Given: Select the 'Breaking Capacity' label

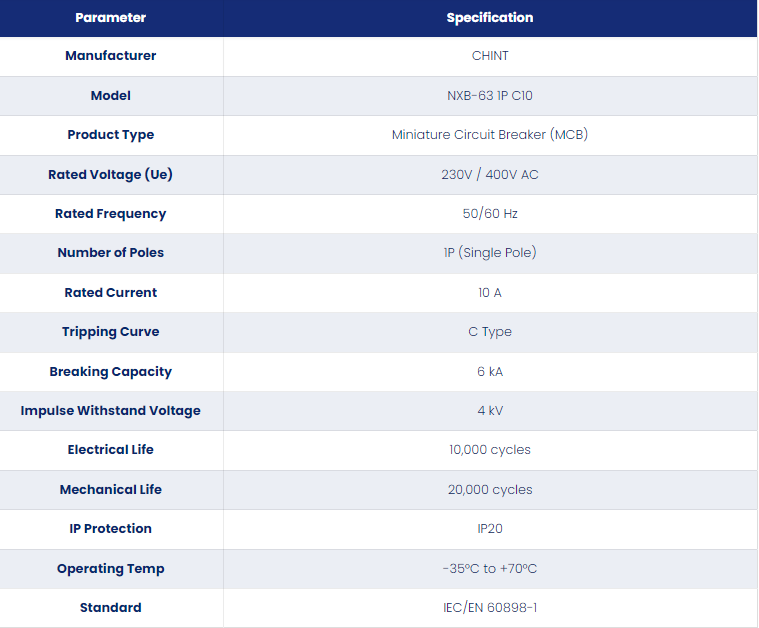Looking at the screenshot, I should [x=110, y=371].
